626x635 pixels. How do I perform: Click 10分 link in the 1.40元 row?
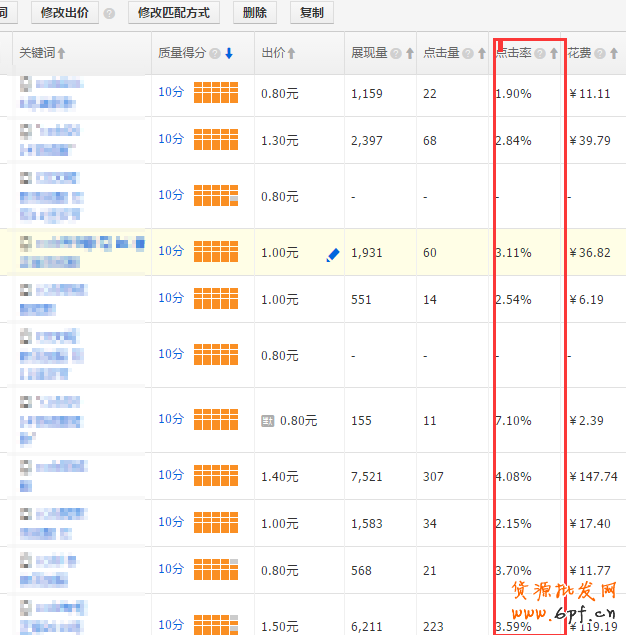click(170, 475)
